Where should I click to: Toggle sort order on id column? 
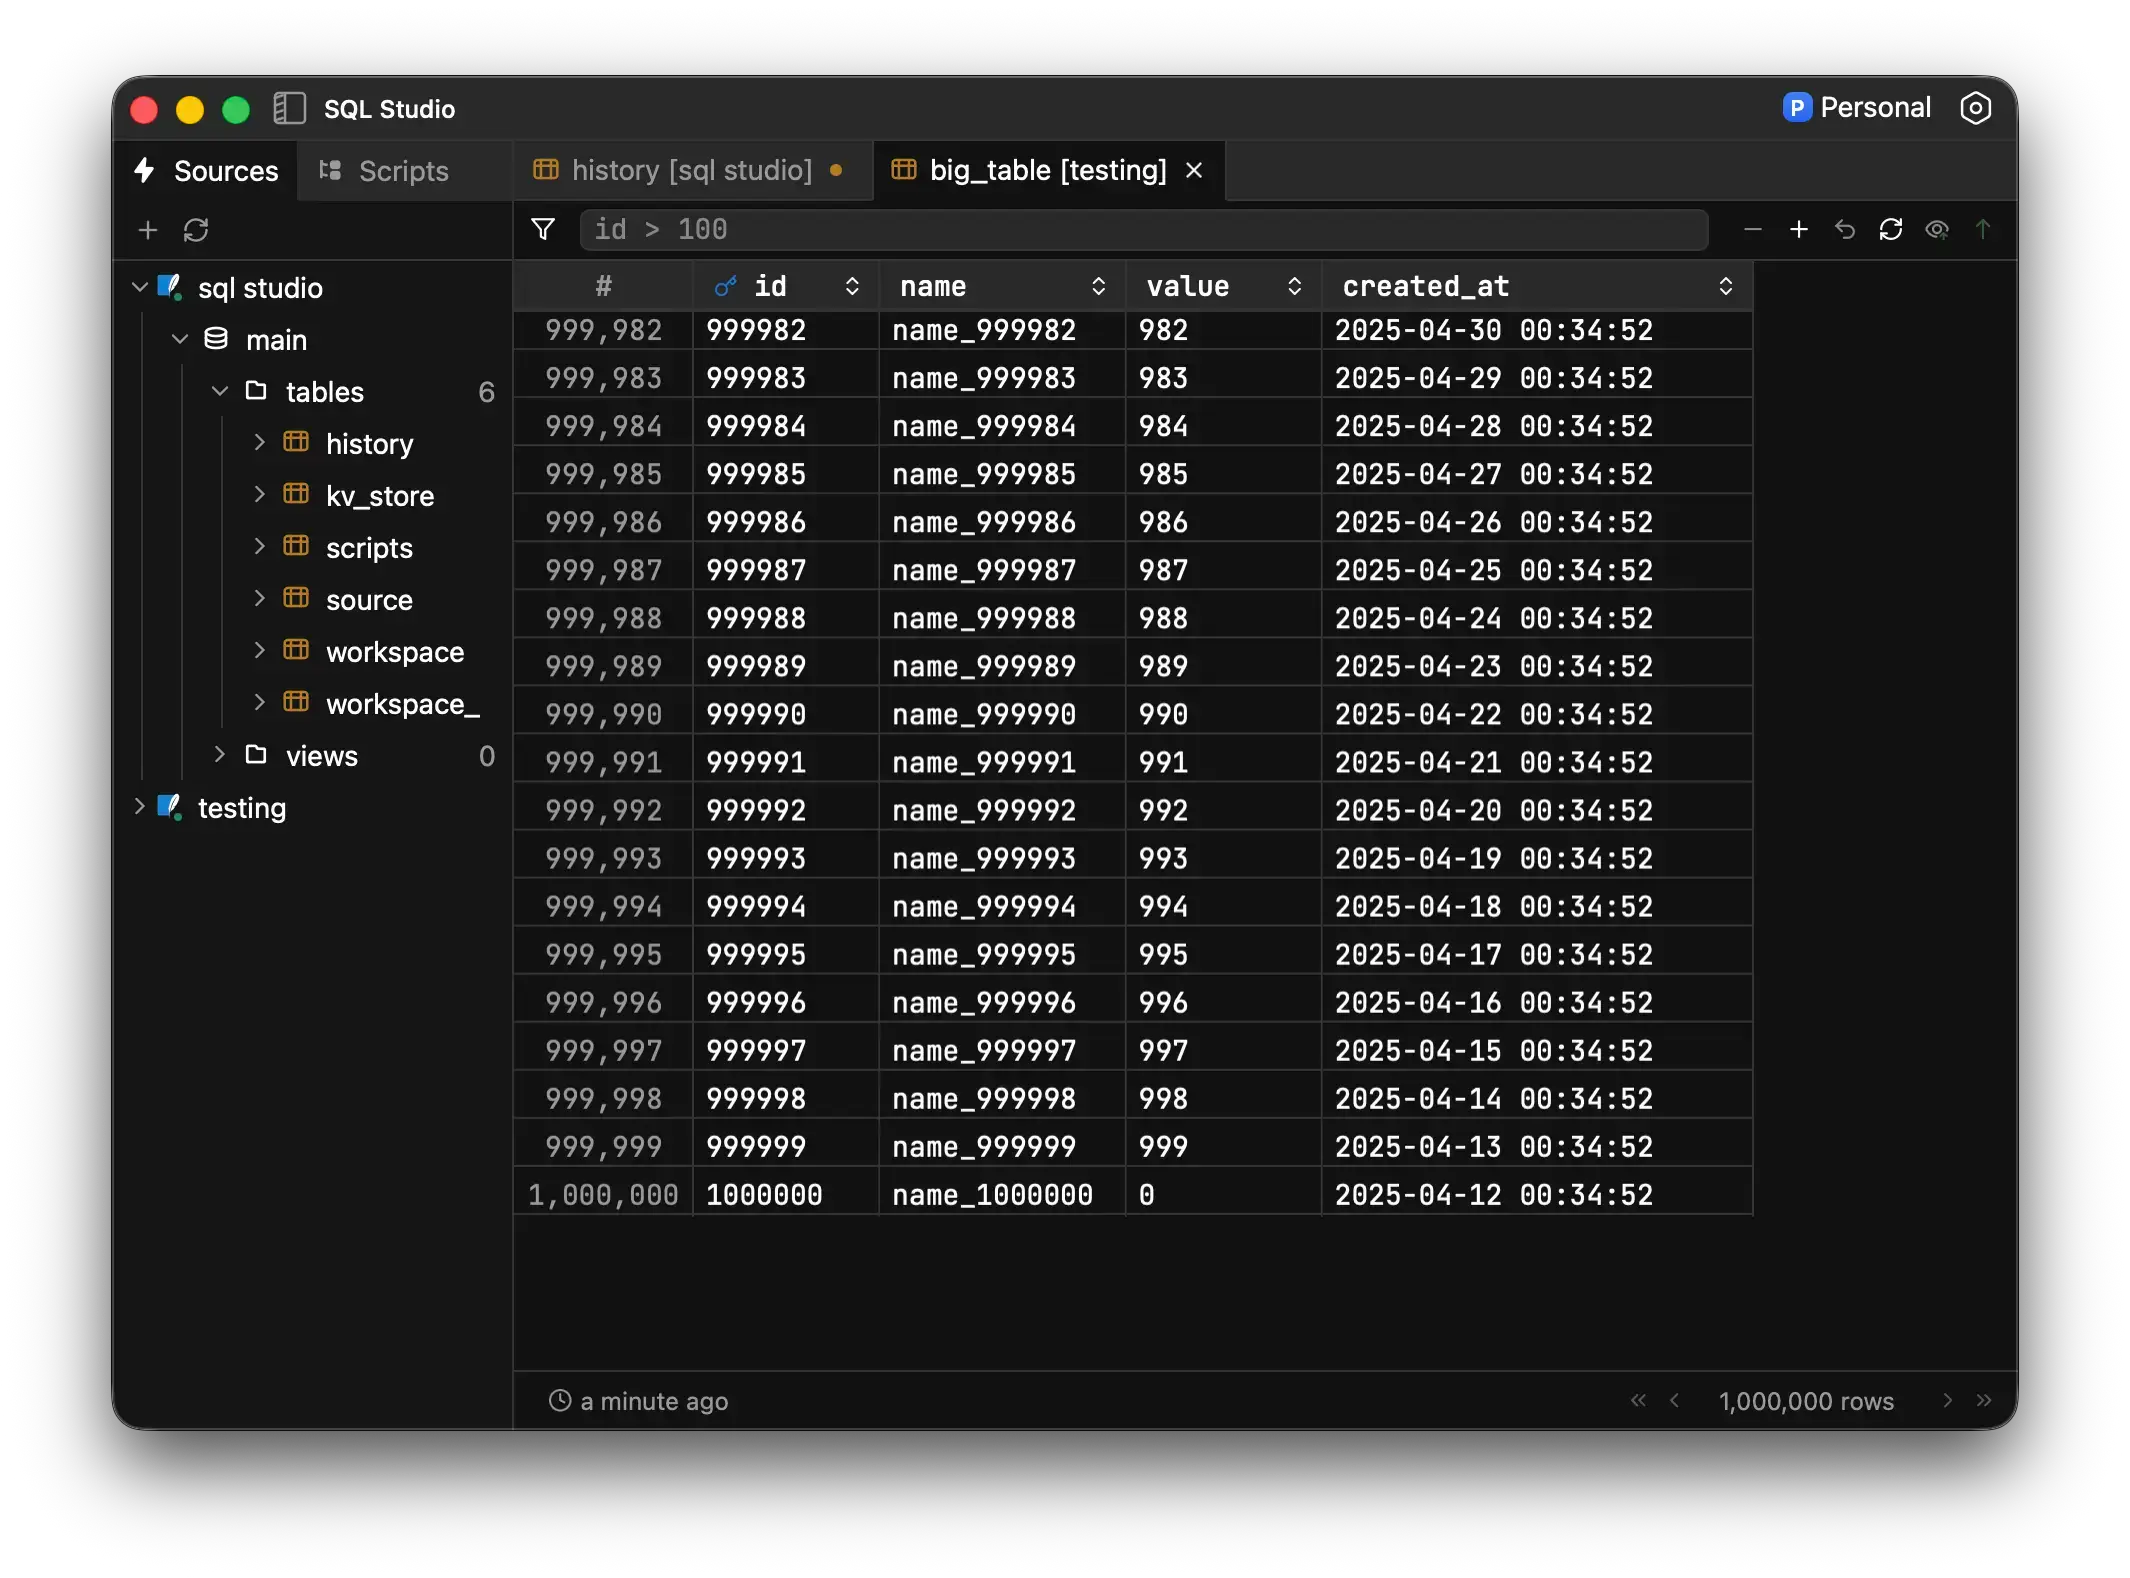point(852,287)
